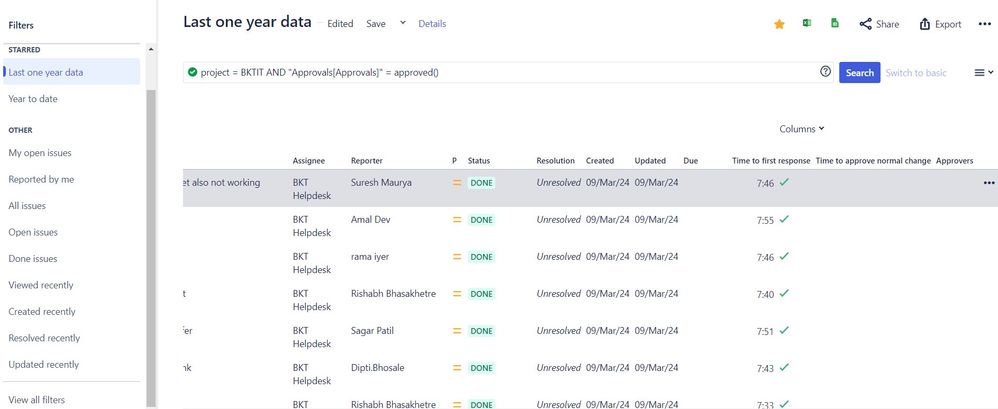Click medium priority icon in Dipti.Bhosale row
998x409 pixels.
456,368
